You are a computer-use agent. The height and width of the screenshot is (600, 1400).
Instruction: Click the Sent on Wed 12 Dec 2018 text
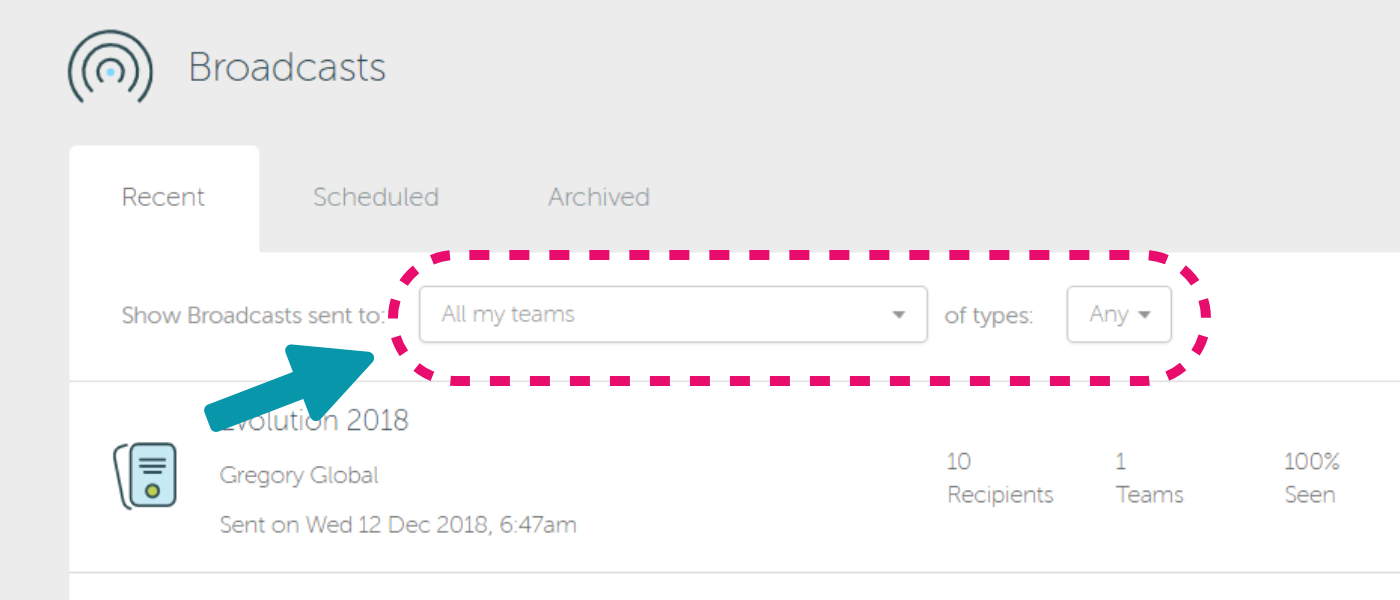pos(398,524)
